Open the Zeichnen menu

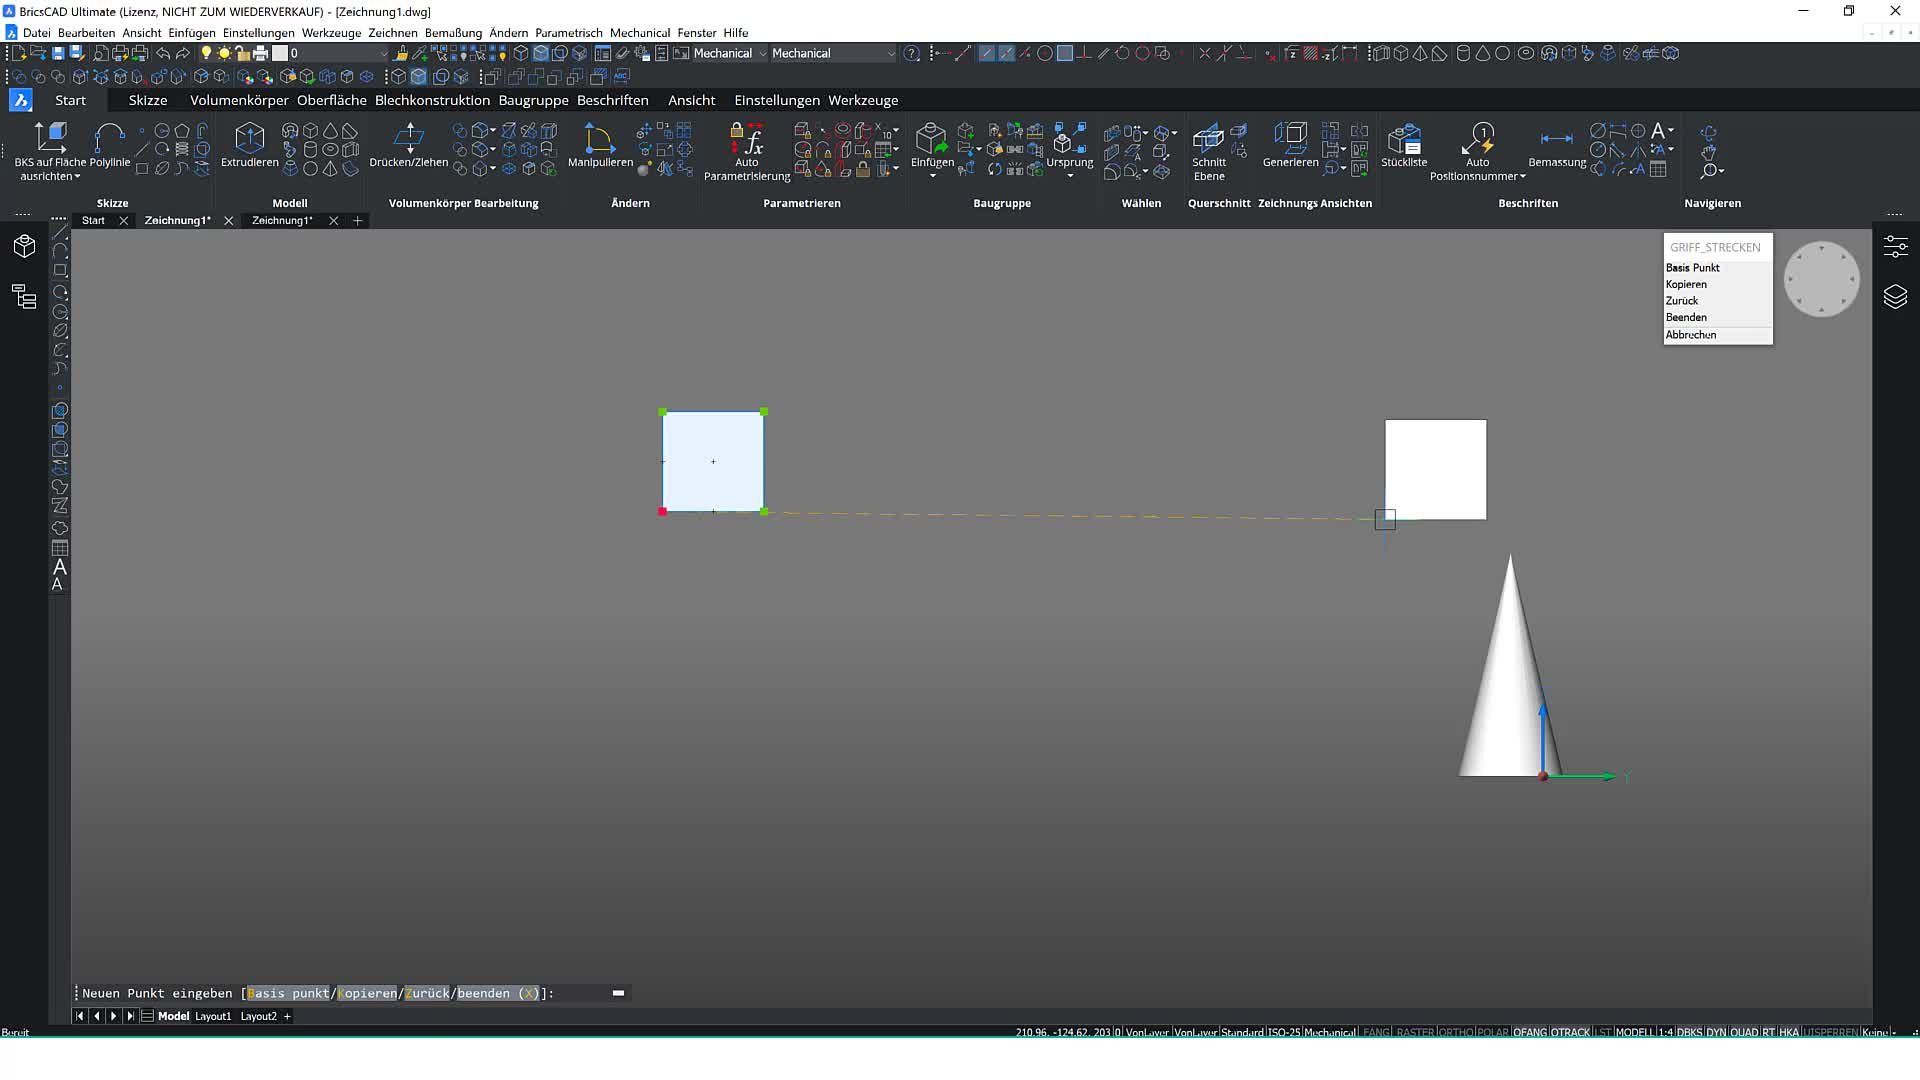(x=392, y=33)
